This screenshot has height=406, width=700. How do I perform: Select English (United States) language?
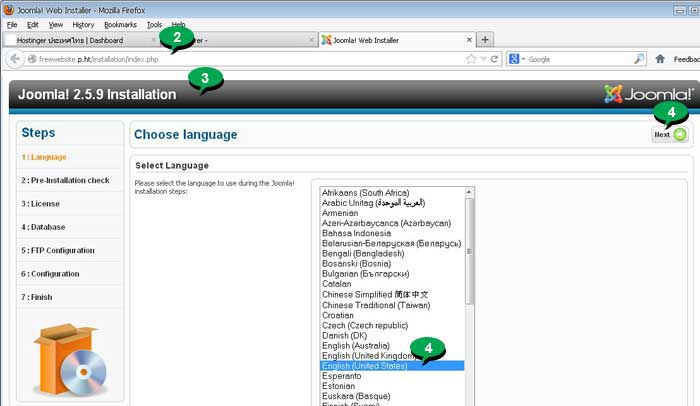coord(392,366)
